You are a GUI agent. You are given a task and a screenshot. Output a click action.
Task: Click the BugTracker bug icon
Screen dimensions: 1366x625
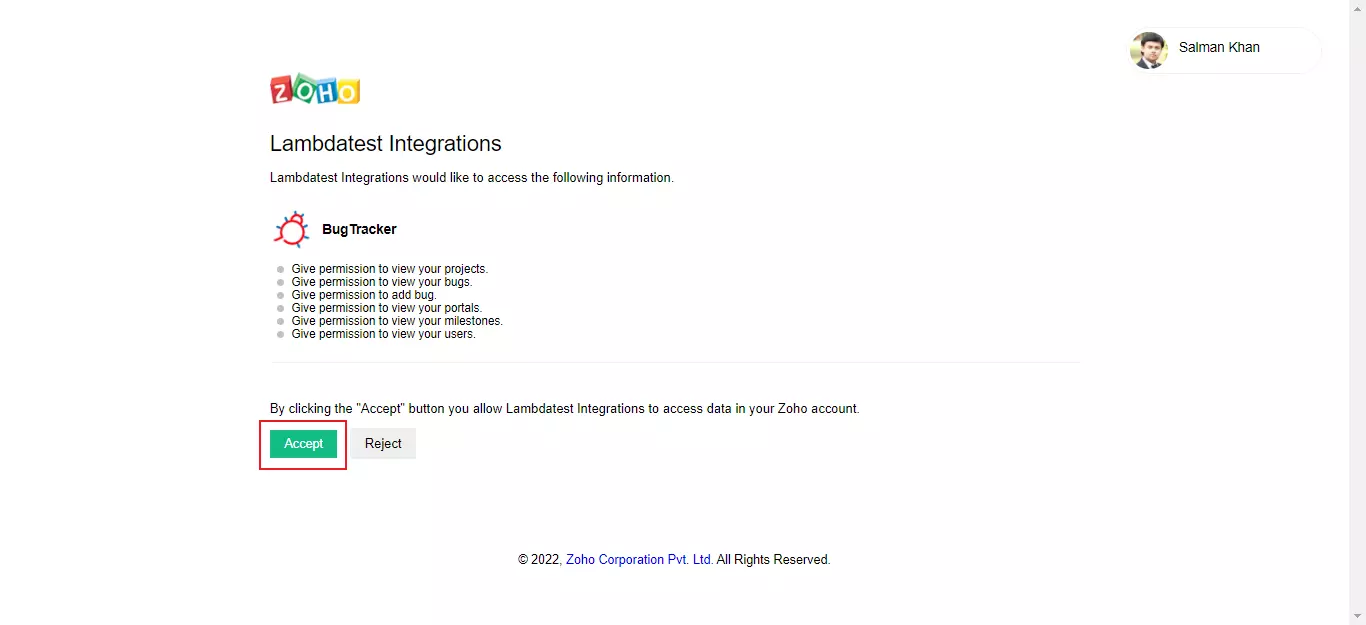291,229
